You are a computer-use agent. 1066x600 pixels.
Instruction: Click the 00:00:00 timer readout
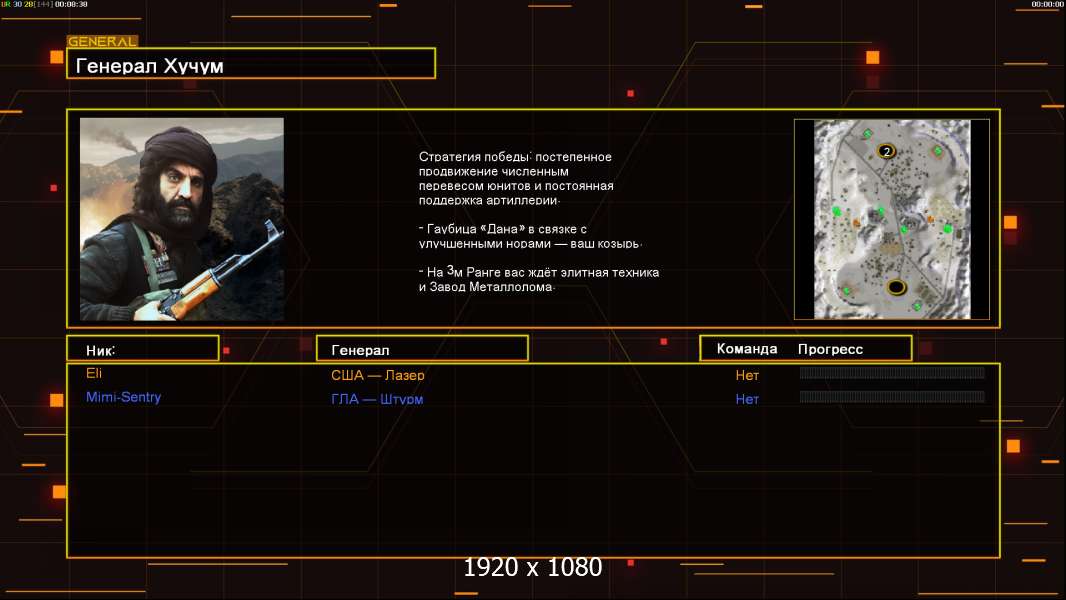pyautogui.click(x=1047, y=4)
